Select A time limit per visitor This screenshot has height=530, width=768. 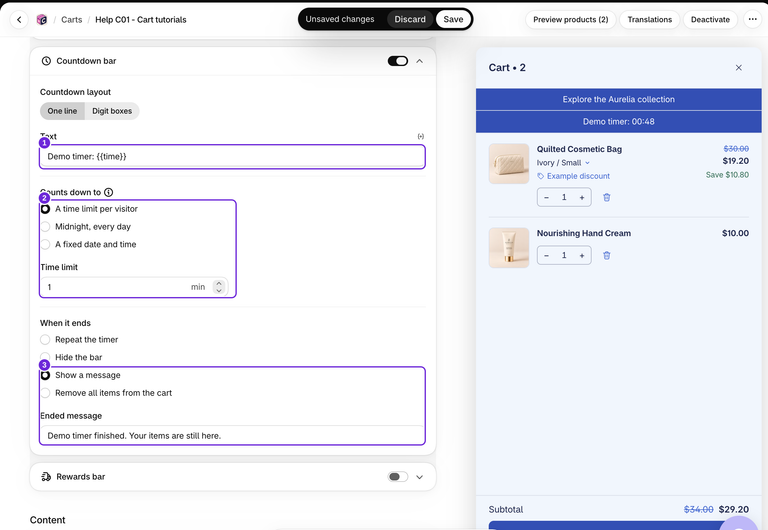click(45, 209)
